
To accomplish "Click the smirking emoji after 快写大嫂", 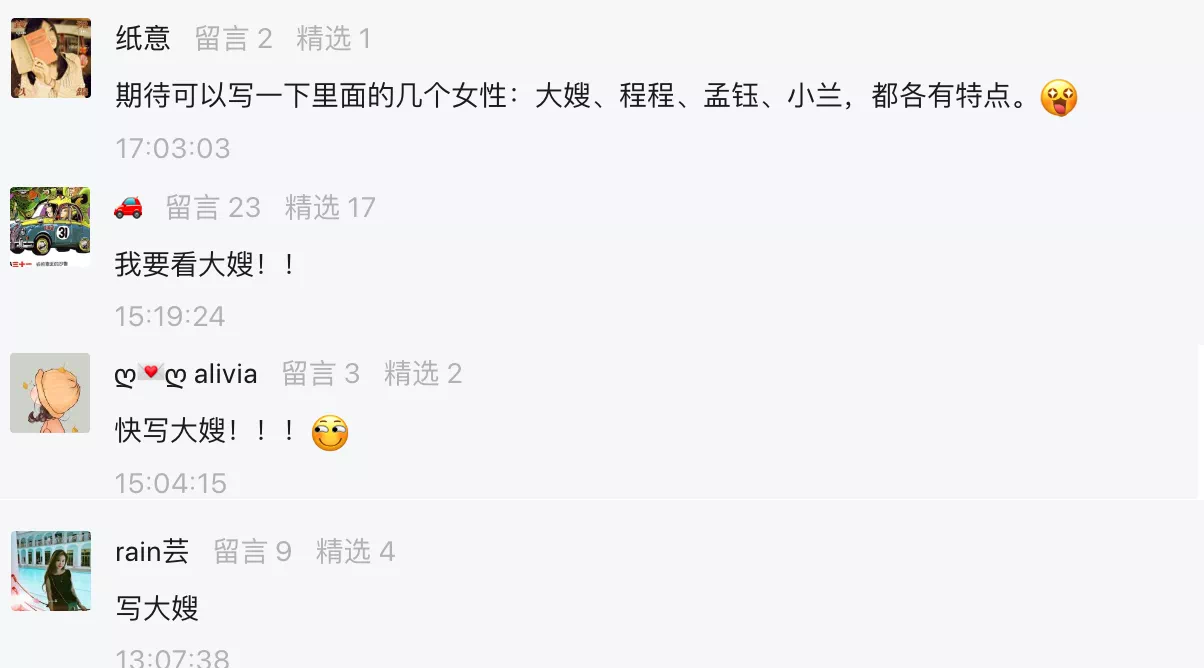I will pos(330,432).
